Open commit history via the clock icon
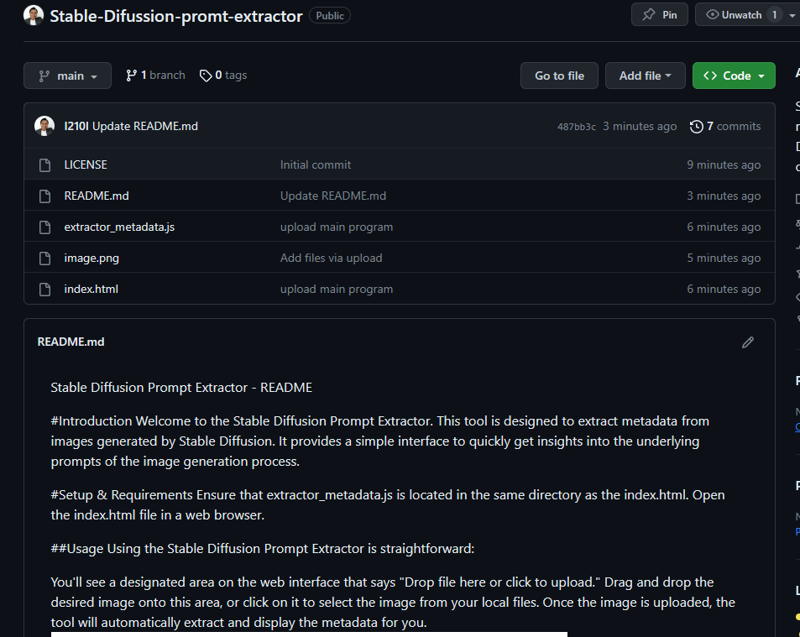The height and width of the screenshot is (637, 800). (x=696, y=126)
